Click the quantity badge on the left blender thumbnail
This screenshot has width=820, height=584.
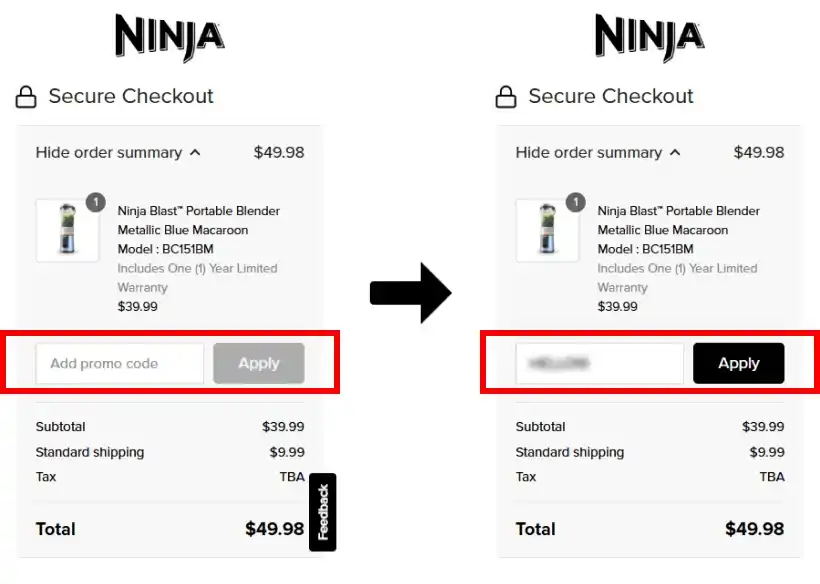coord(96,202)
